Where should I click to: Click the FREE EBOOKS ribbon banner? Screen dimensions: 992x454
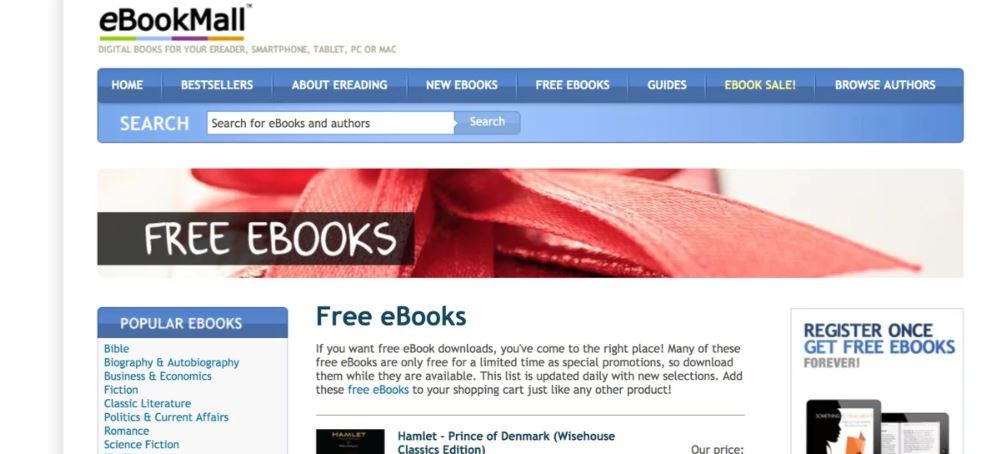pos(530,223)
